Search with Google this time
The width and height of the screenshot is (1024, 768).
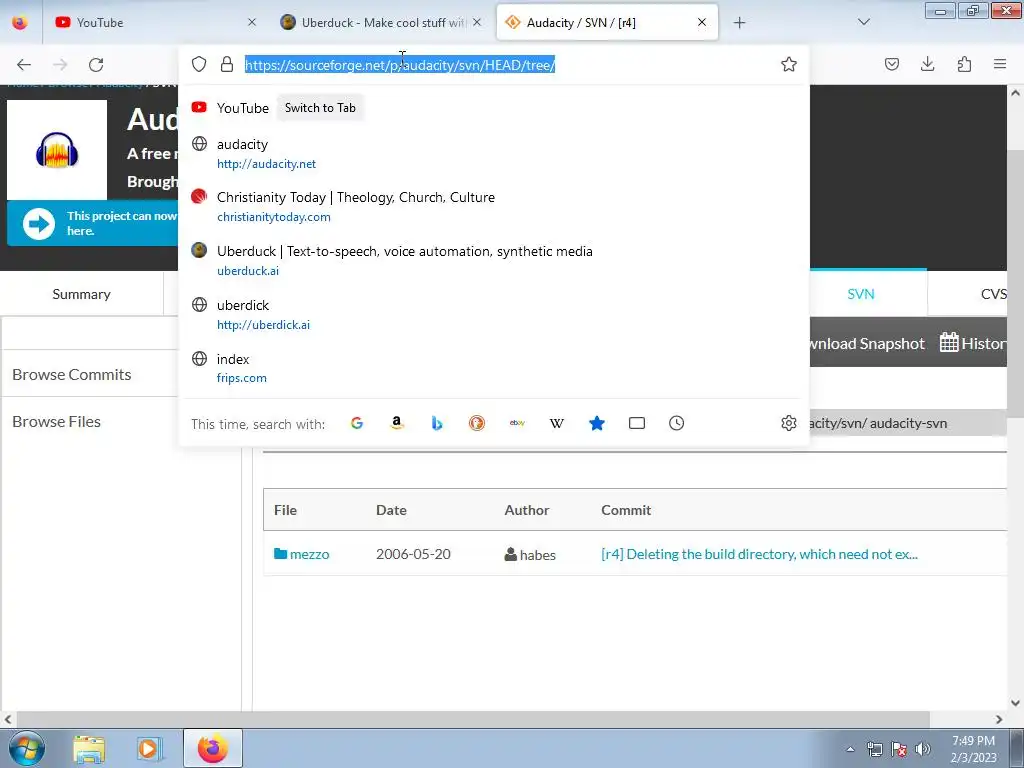click(357, 423)
